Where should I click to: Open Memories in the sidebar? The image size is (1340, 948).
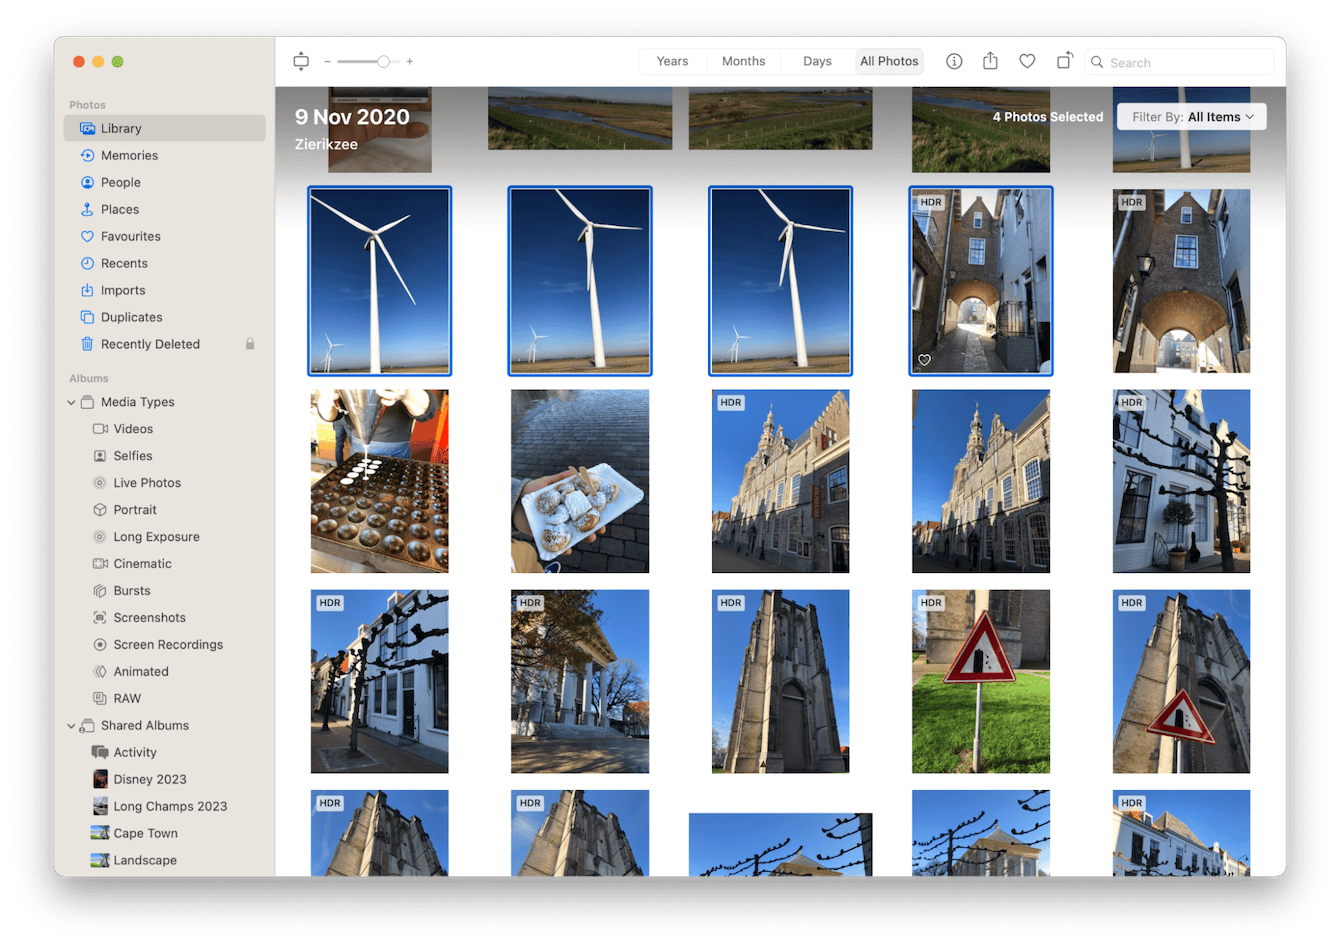coord(129,155)
